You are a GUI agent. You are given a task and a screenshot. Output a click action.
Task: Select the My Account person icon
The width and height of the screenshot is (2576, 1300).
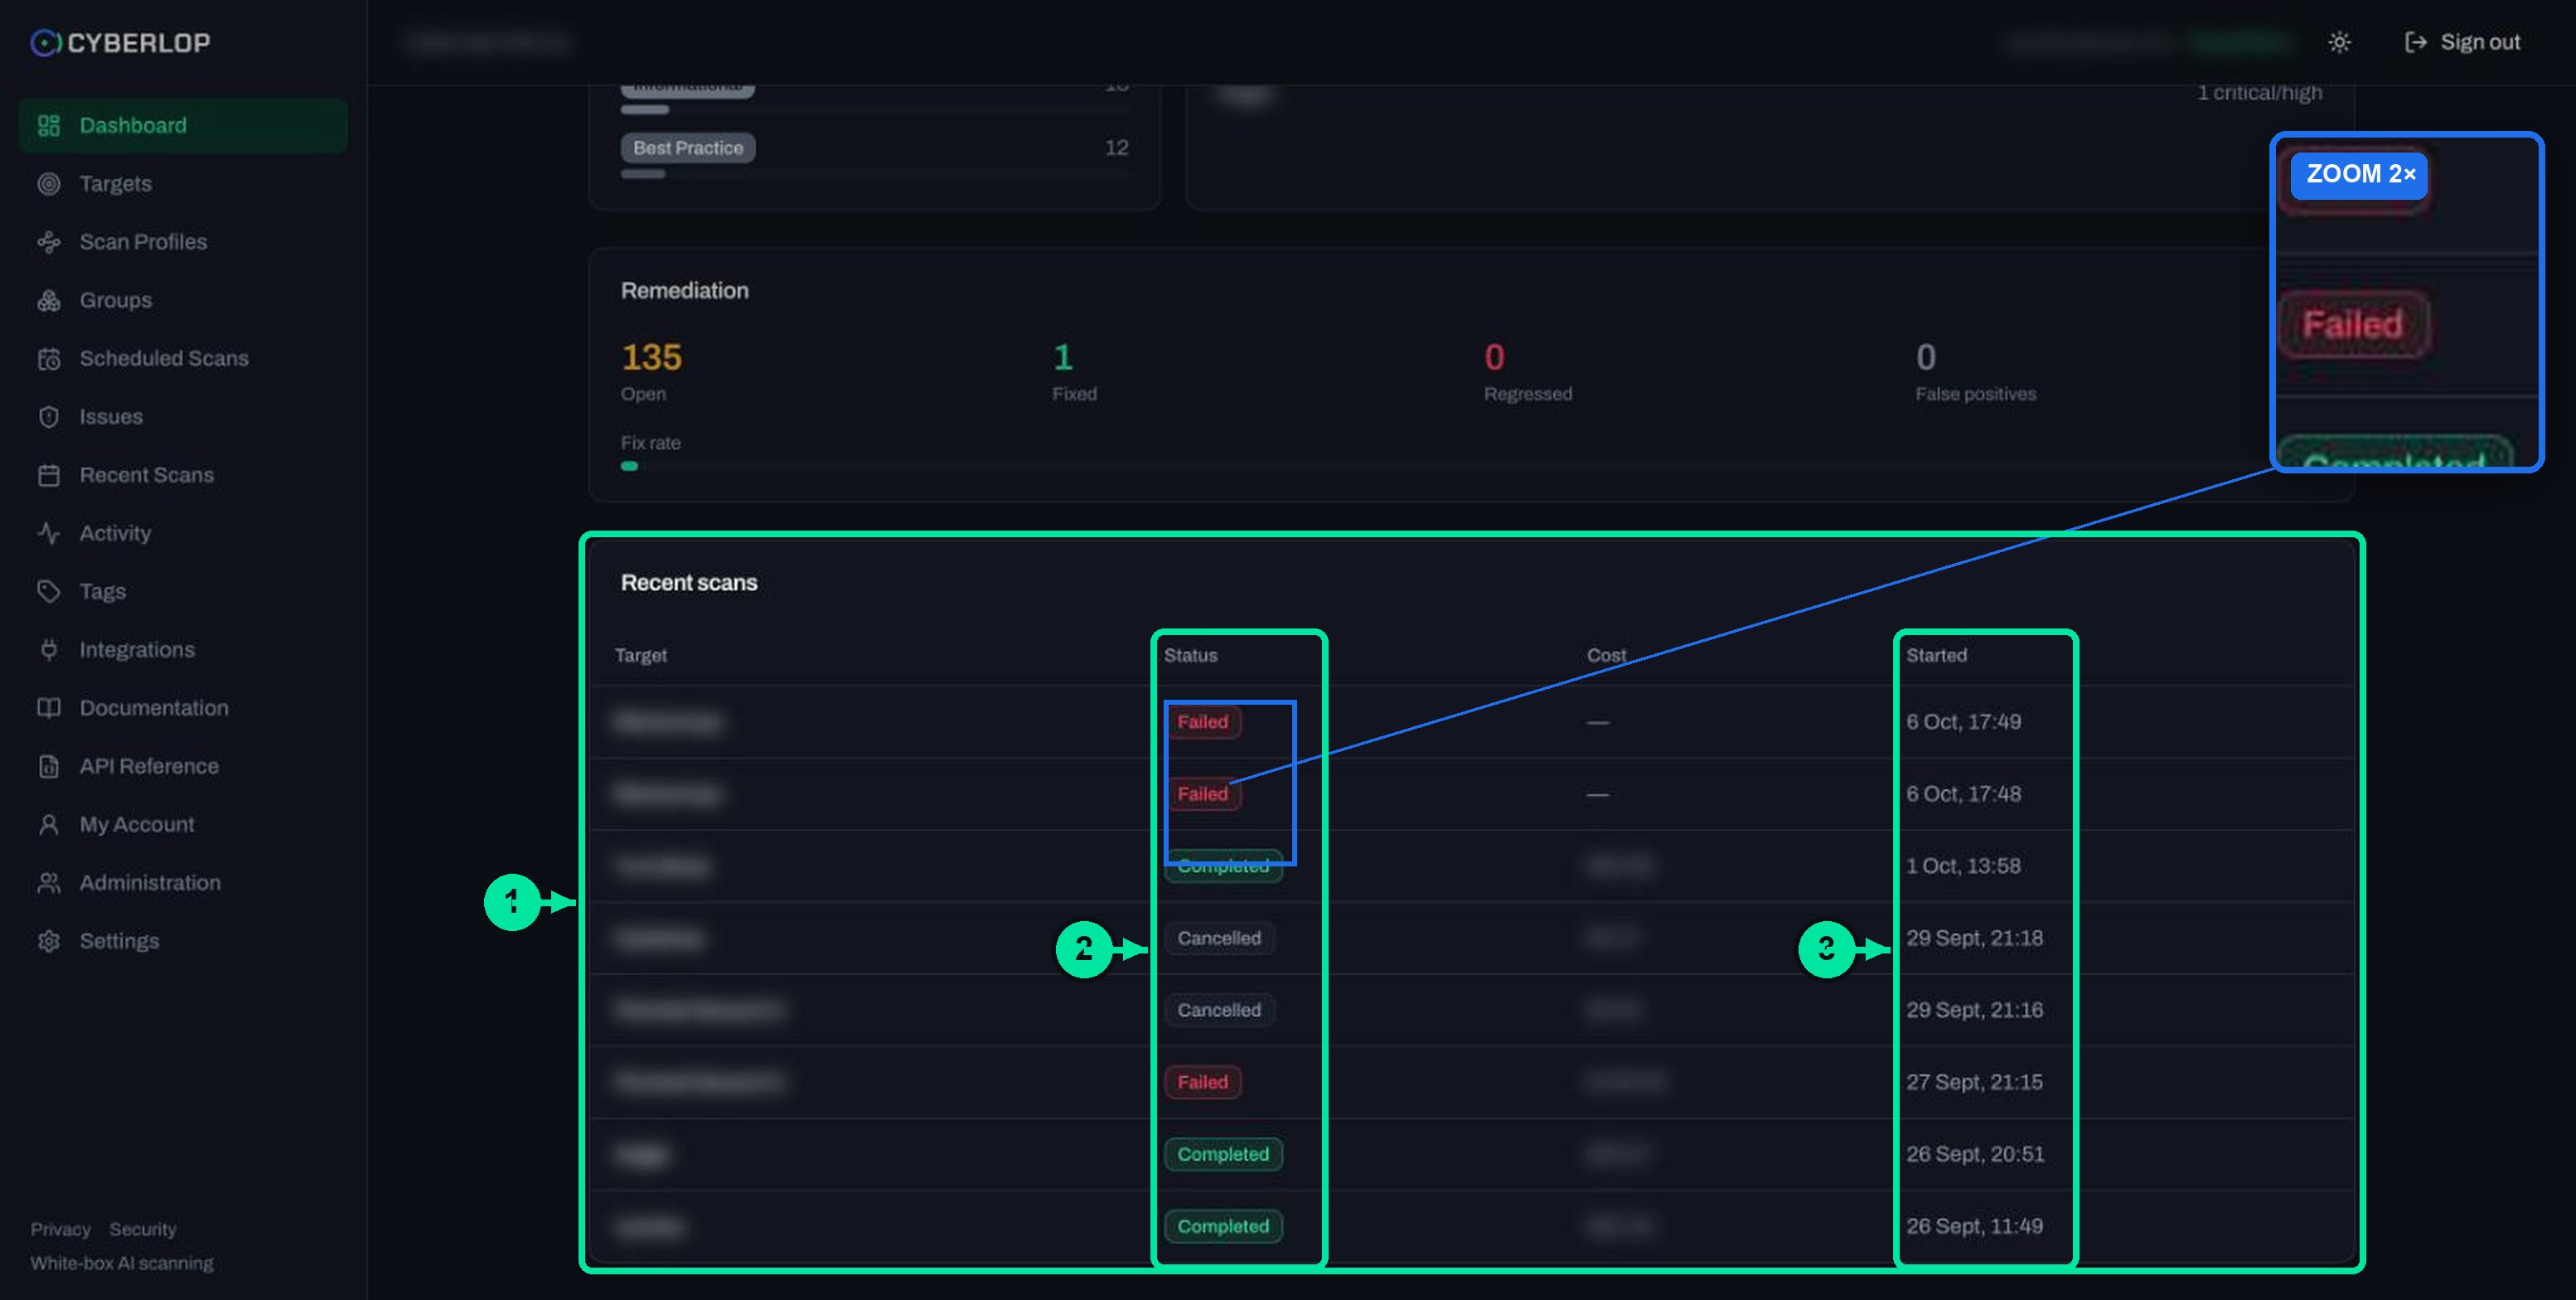coord(48,824)
